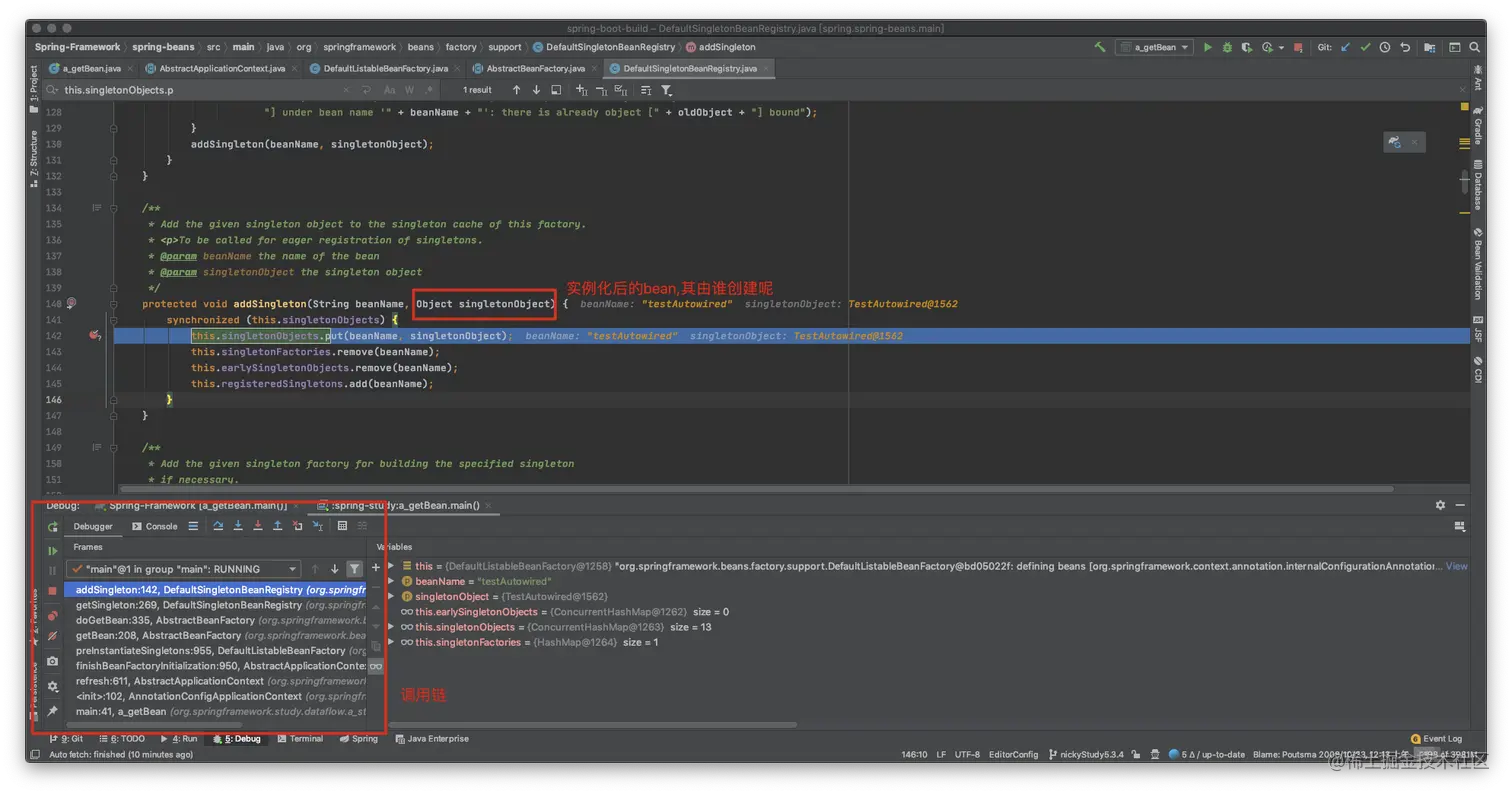Open Git history via the clock icon

[1385, 47]
